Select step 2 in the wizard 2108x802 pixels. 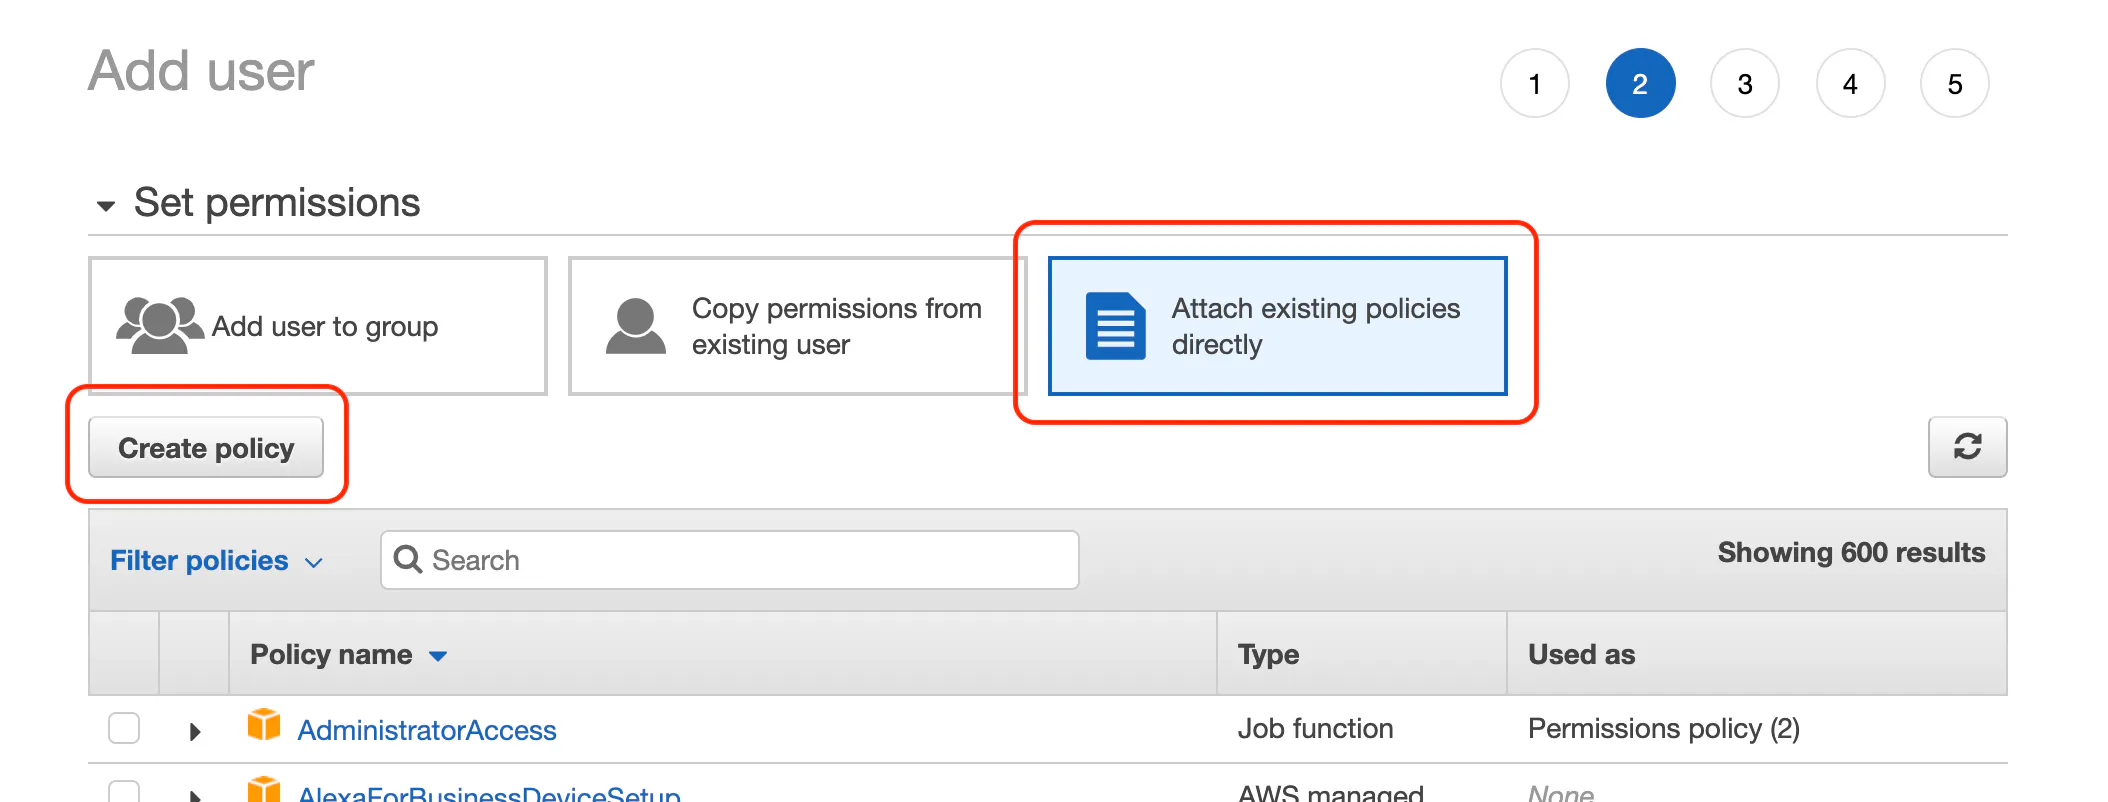coord(1640,83)
